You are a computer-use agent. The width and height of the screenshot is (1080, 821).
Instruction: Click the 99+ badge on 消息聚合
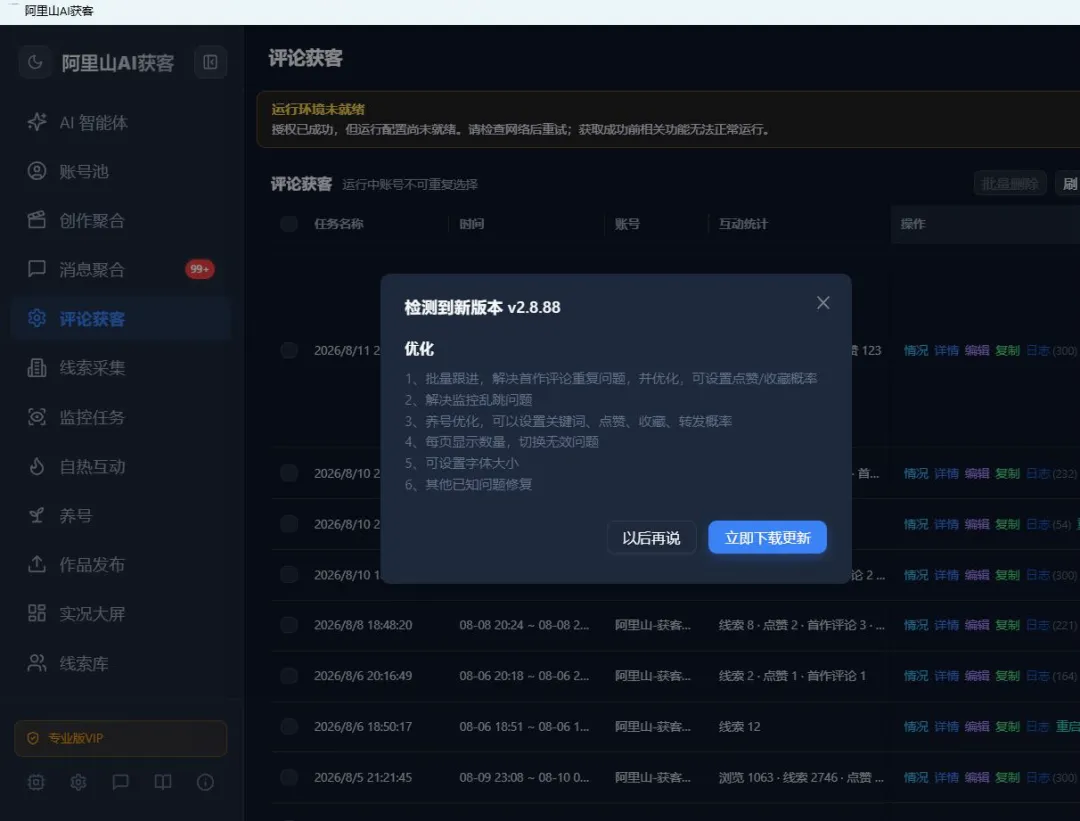pyautogui.click(x=200, y=269)
